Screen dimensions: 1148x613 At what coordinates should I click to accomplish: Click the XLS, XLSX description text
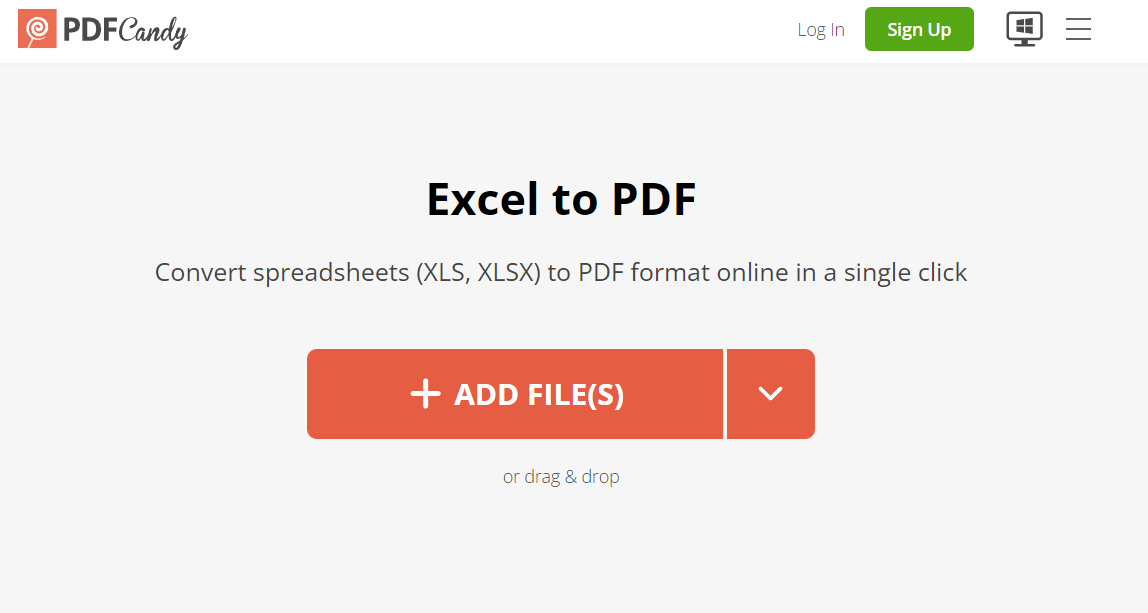[x=561, y=272]
